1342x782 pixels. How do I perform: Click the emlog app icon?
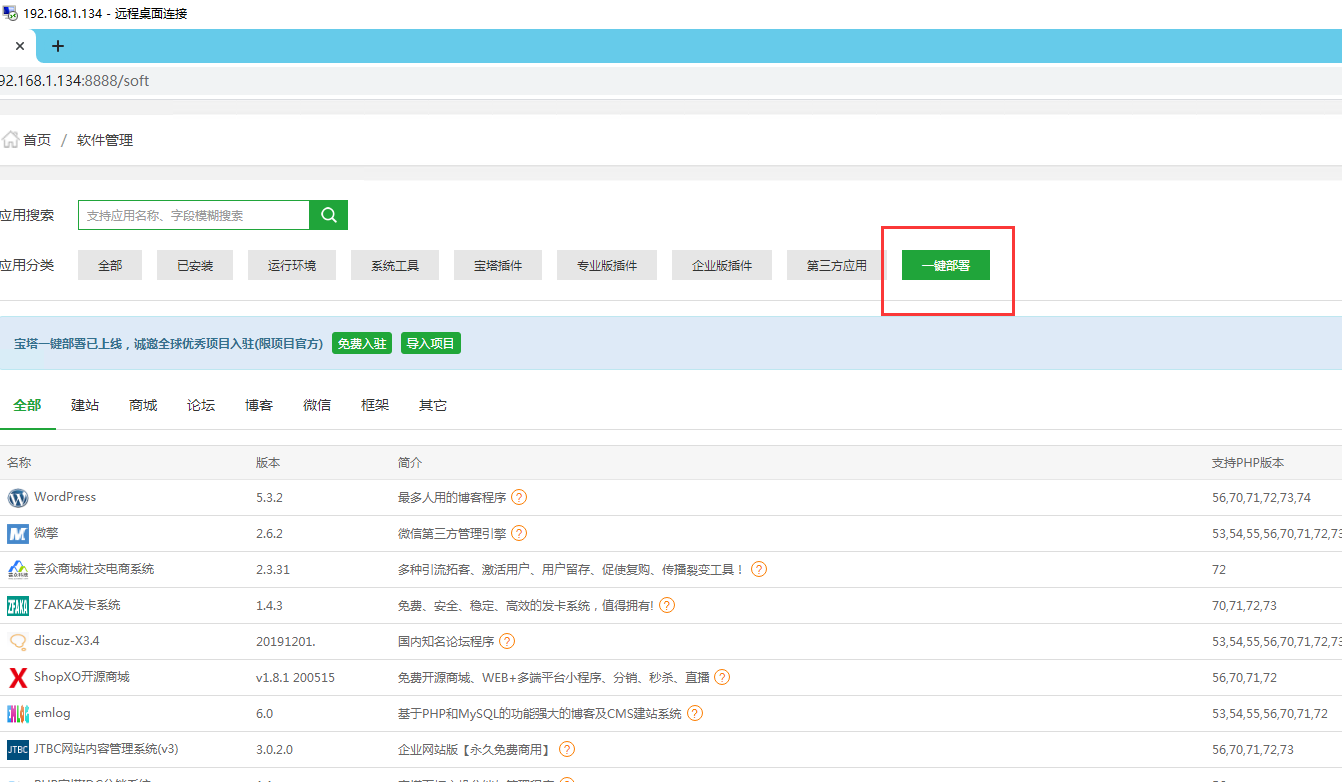18,714
